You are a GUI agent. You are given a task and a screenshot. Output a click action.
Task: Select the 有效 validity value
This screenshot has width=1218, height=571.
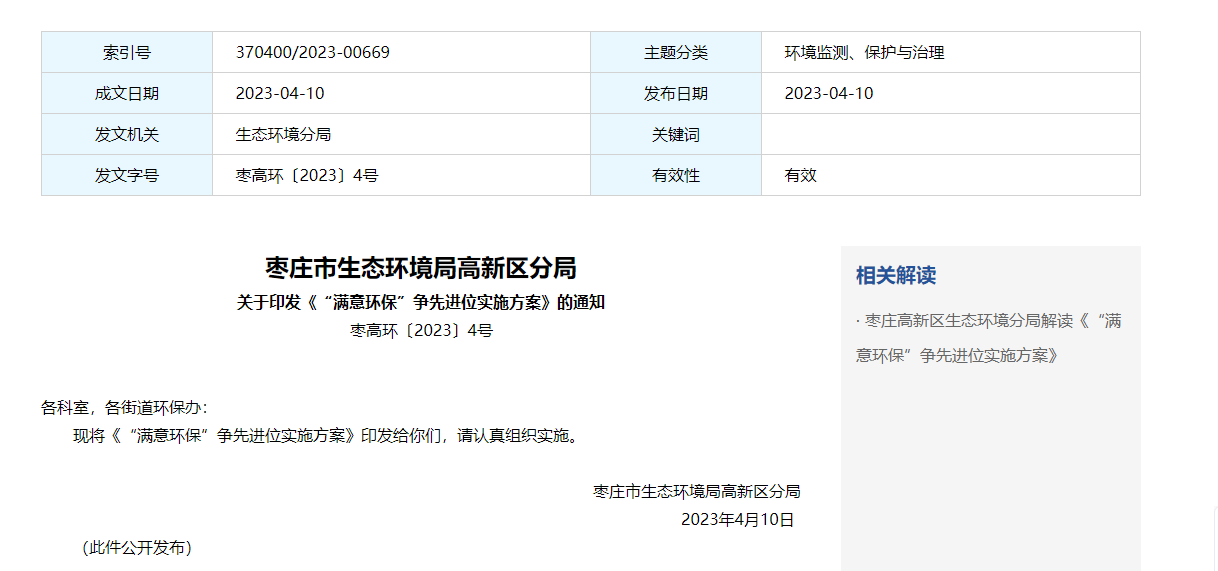pos(801,175)
